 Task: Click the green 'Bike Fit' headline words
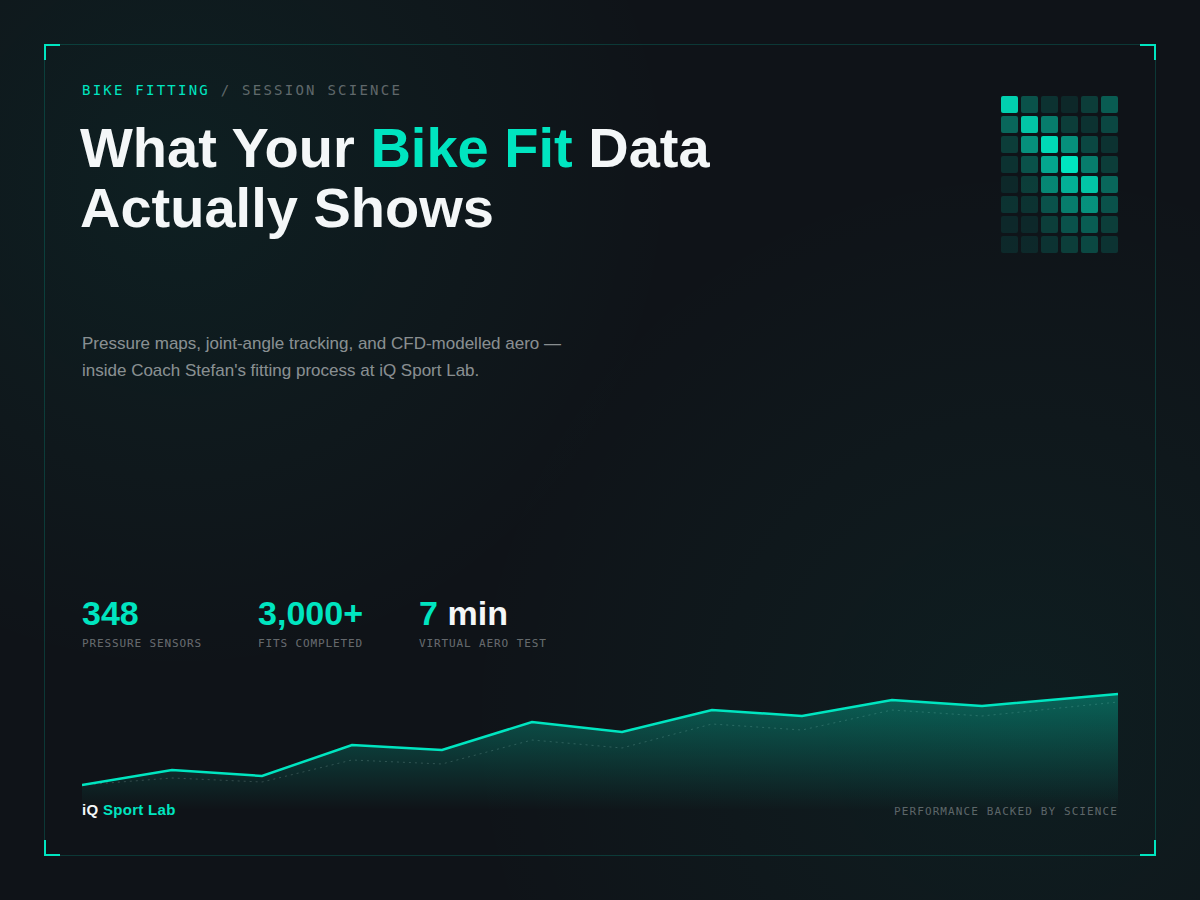pyautogui.click(x=471, y=148)
